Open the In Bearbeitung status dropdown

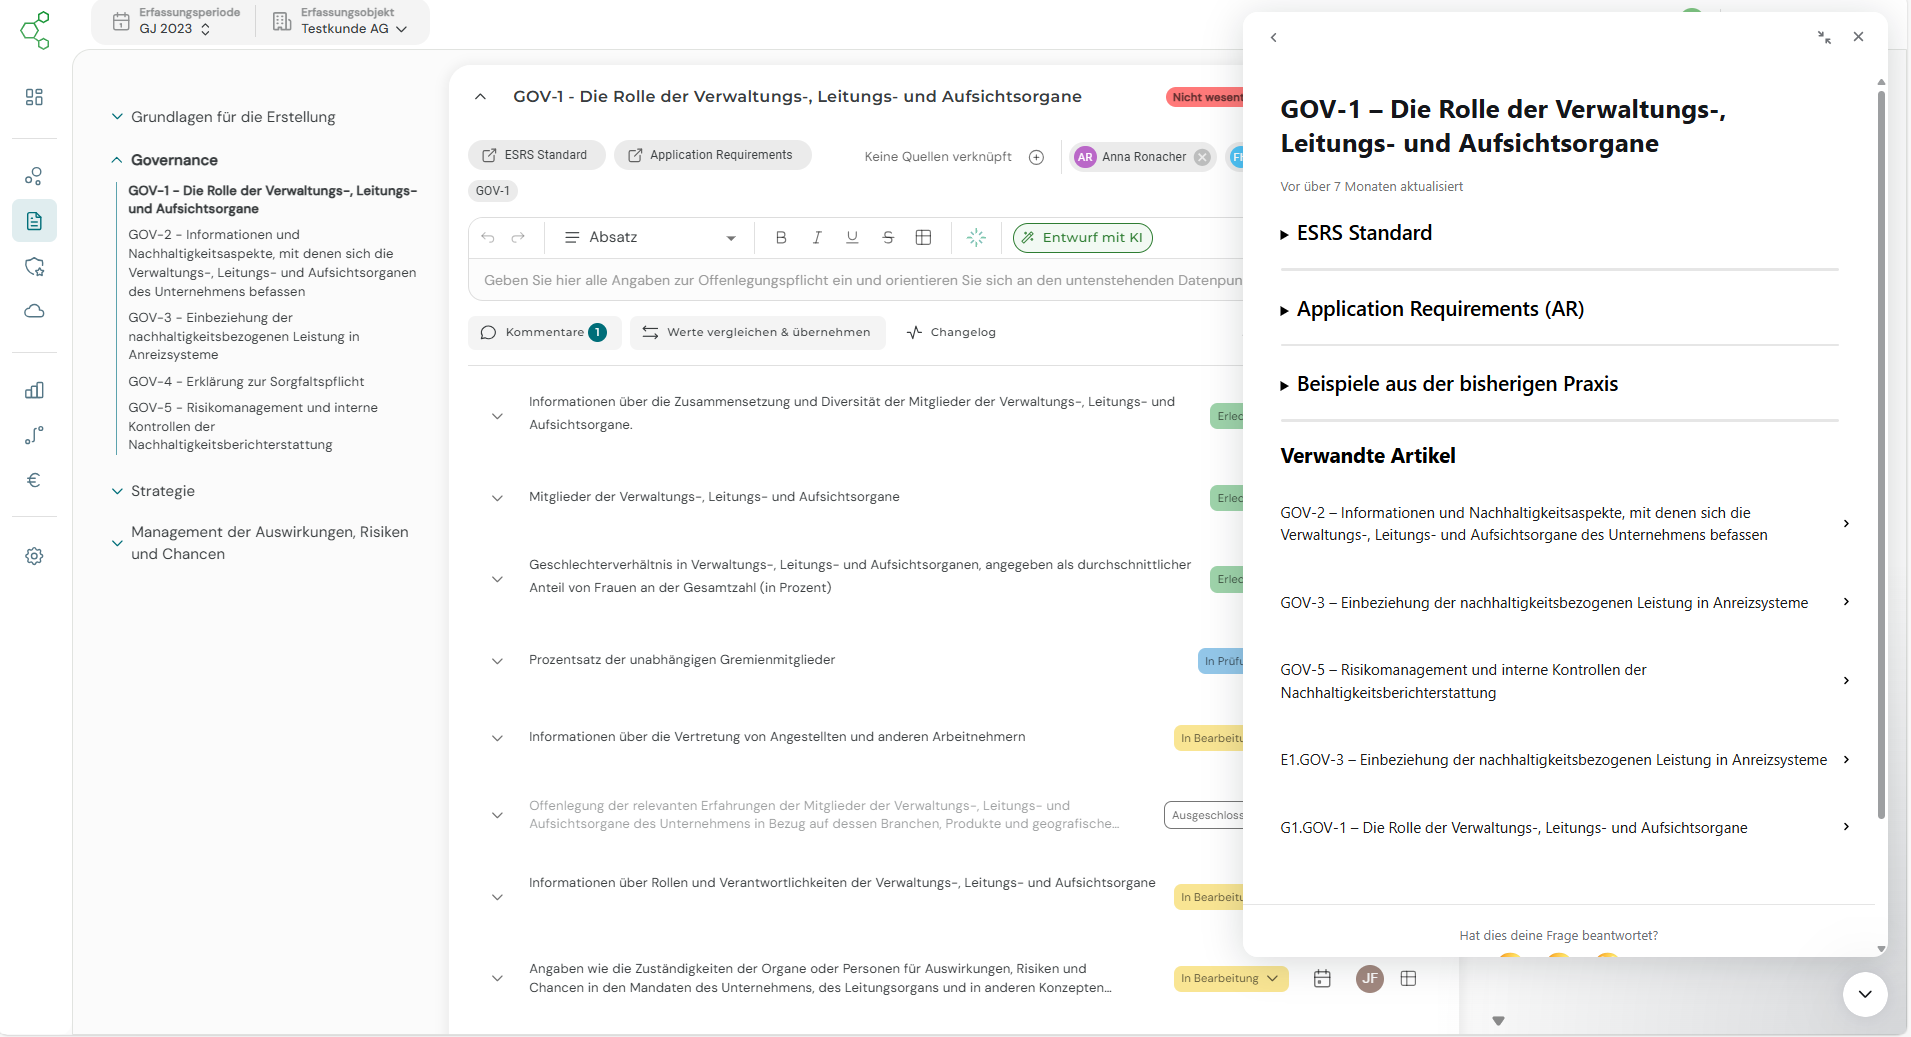click(1230, 979)
